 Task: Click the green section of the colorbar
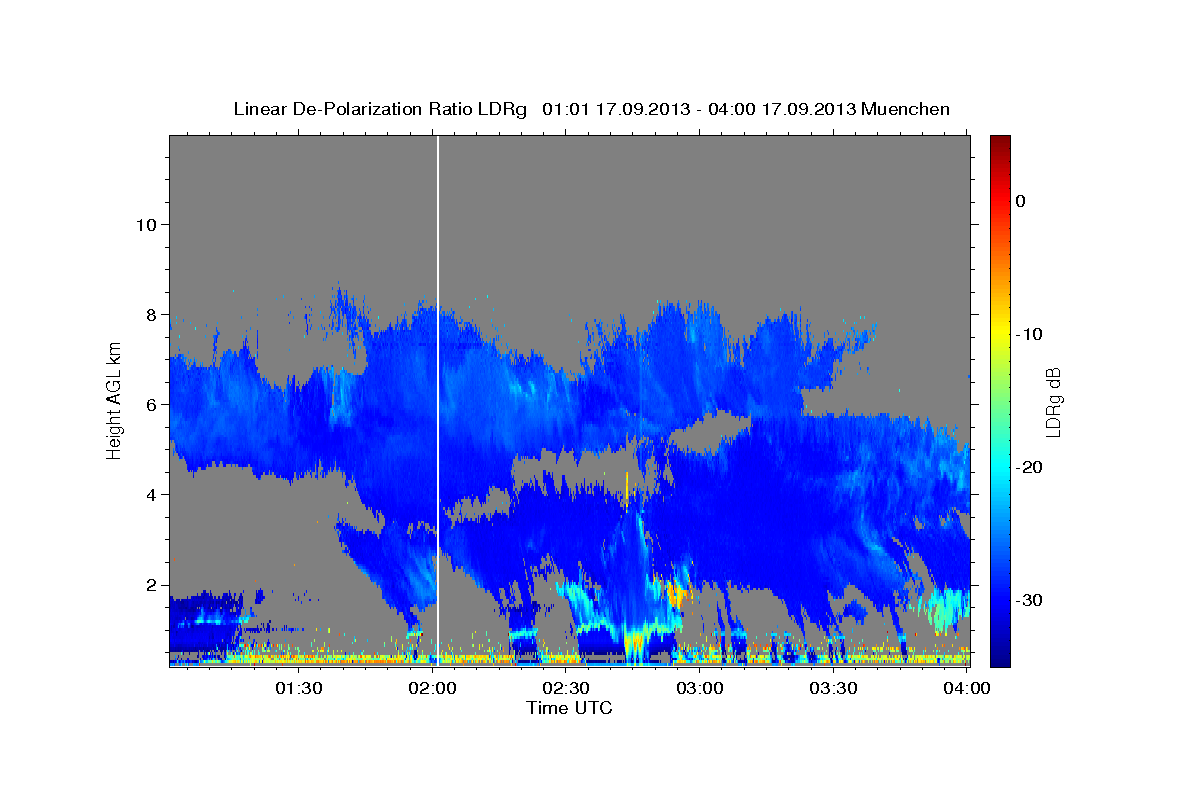1000,400
